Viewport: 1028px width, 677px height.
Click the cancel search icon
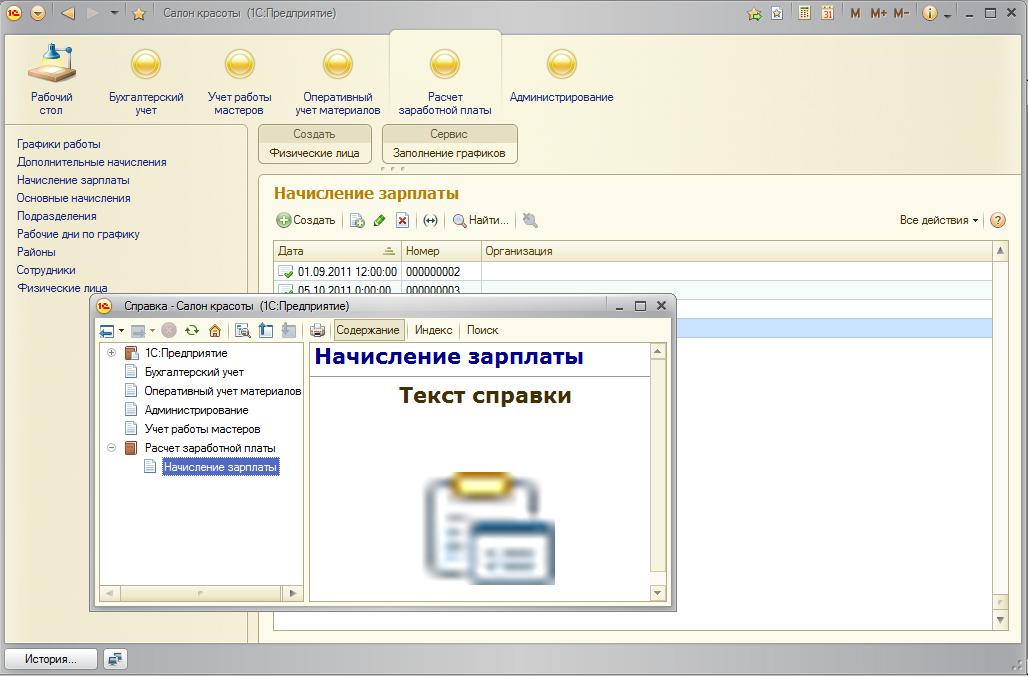point(530,221)
